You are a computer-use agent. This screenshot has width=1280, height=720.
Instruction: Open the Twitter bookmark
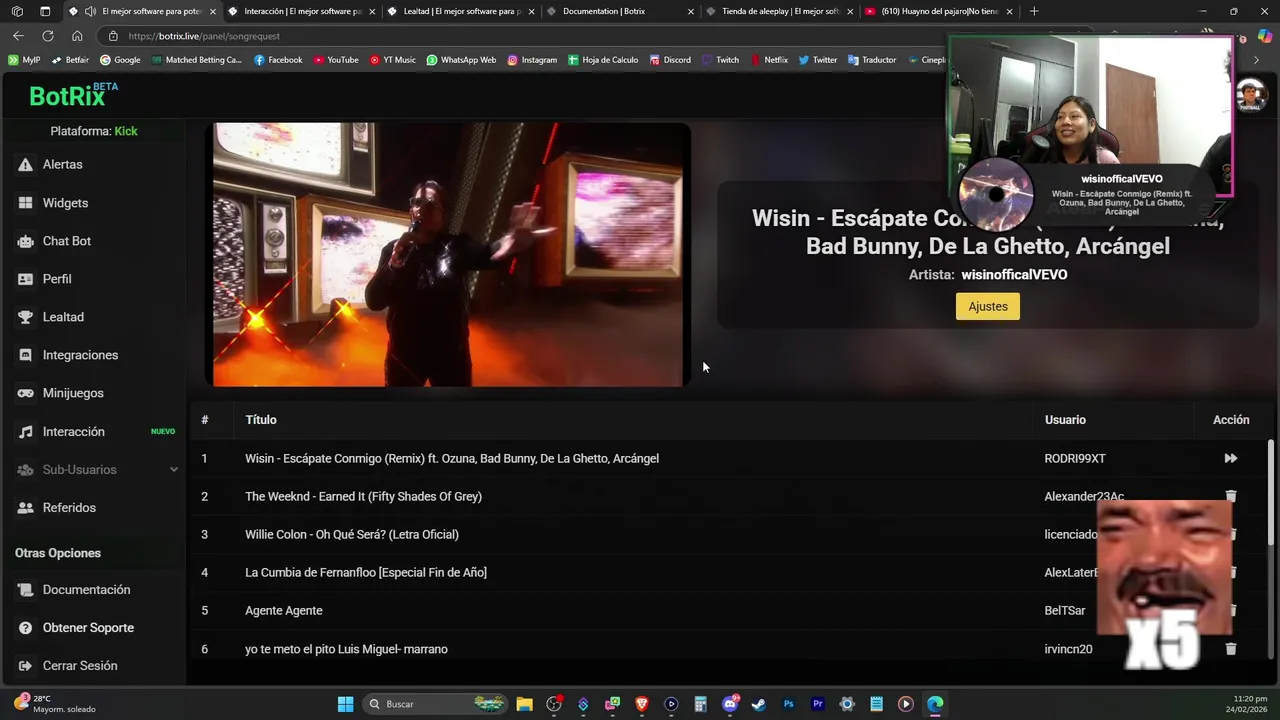(818, 60)
